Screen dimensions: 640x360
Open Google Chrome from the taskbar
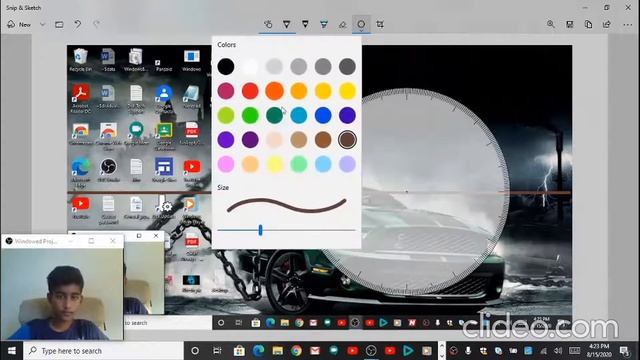(296, 351)
